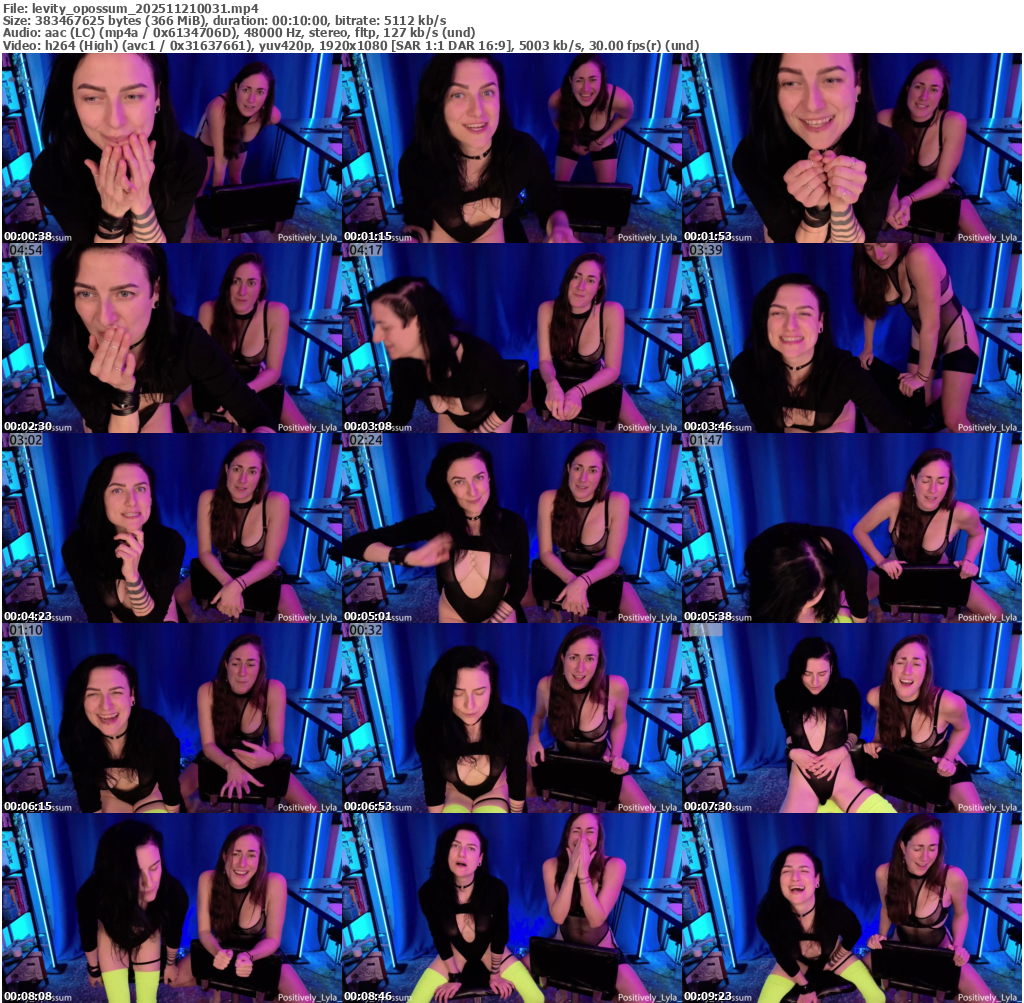Select the thumbnail marked 00:06:53
The height and width of the screenshot is (1003, 1024).
511,718
